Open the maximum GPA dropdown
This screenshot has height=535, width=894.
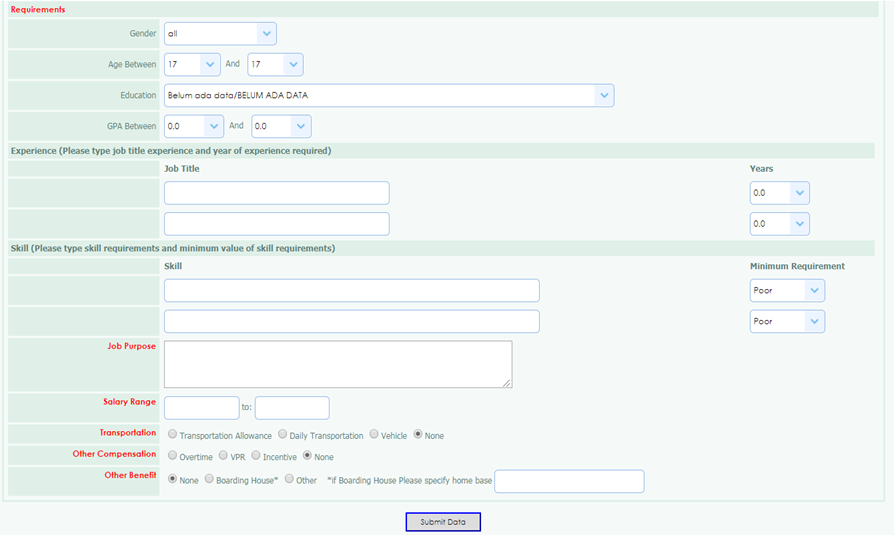point(281,126)
